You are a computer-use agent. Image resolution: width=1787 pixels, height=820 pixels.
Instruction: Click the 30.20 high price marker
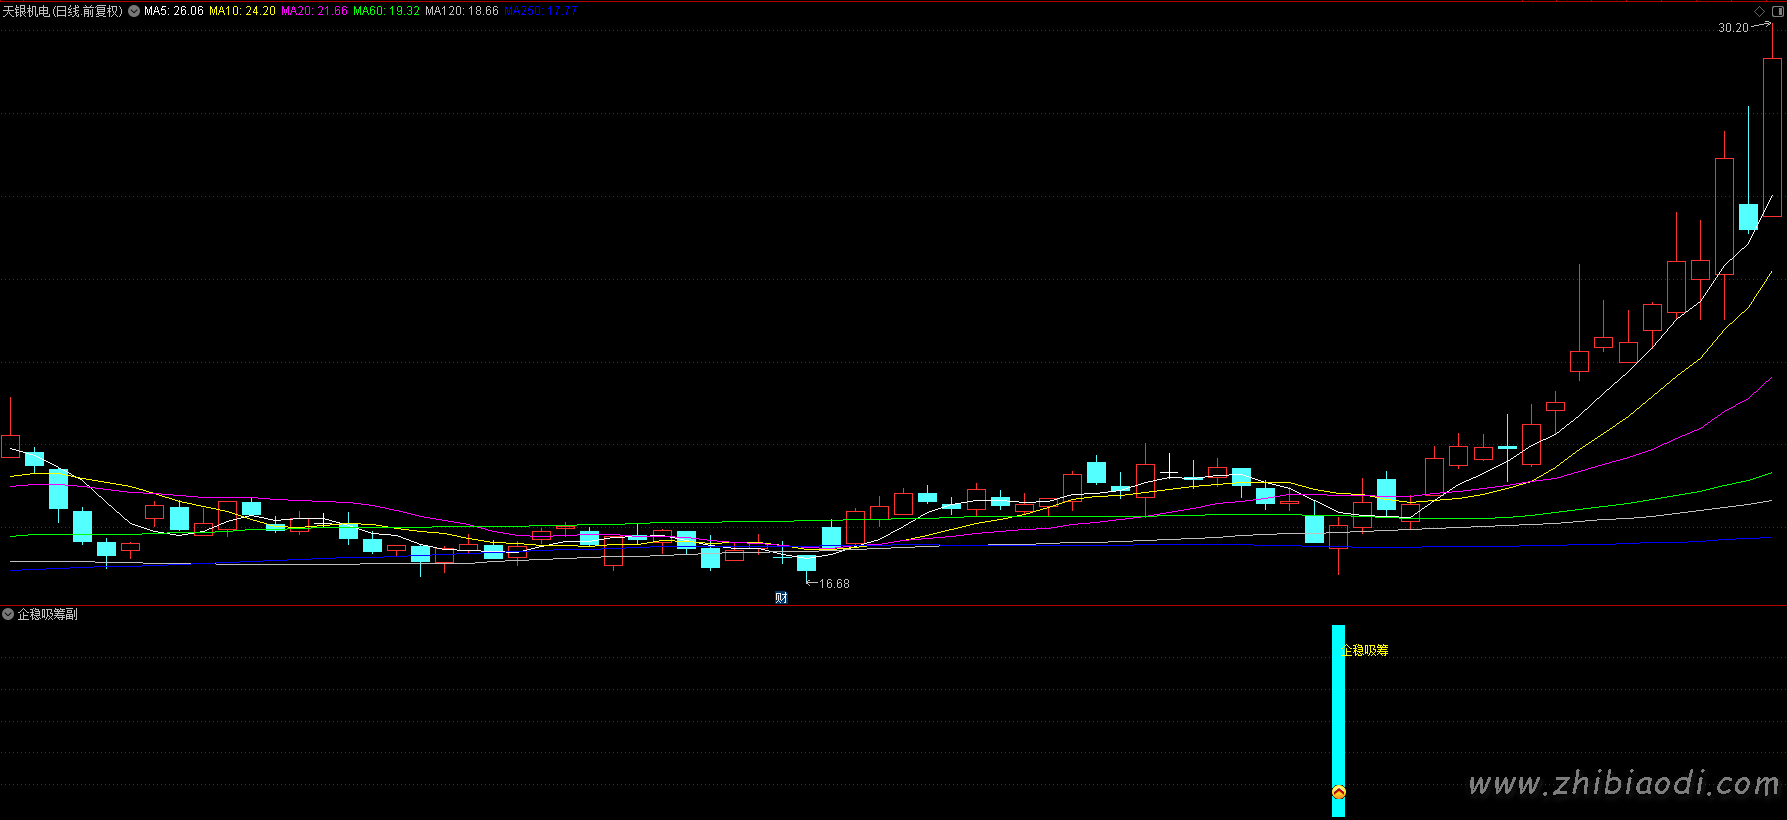1733,28
